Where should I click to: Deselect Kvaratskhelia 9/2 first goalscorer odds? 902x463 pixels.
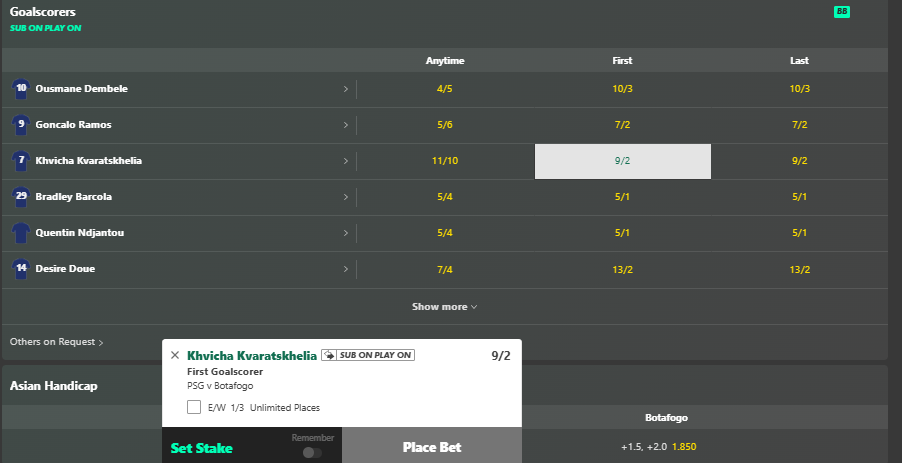[622, 161]
